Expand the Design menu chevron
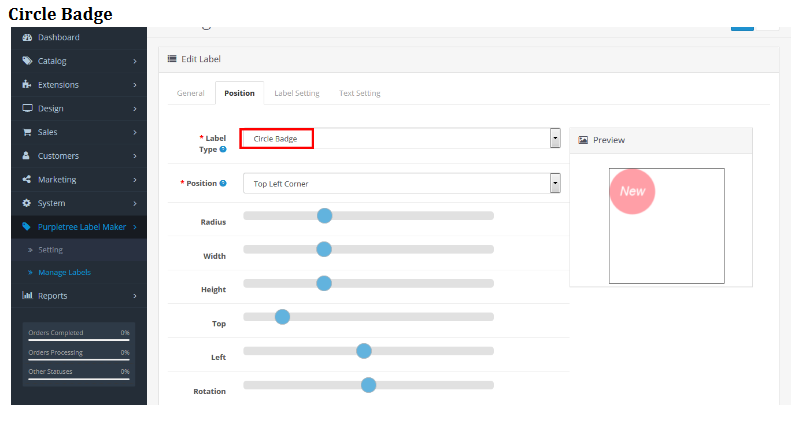796x425 pixels. click(135, 109)
